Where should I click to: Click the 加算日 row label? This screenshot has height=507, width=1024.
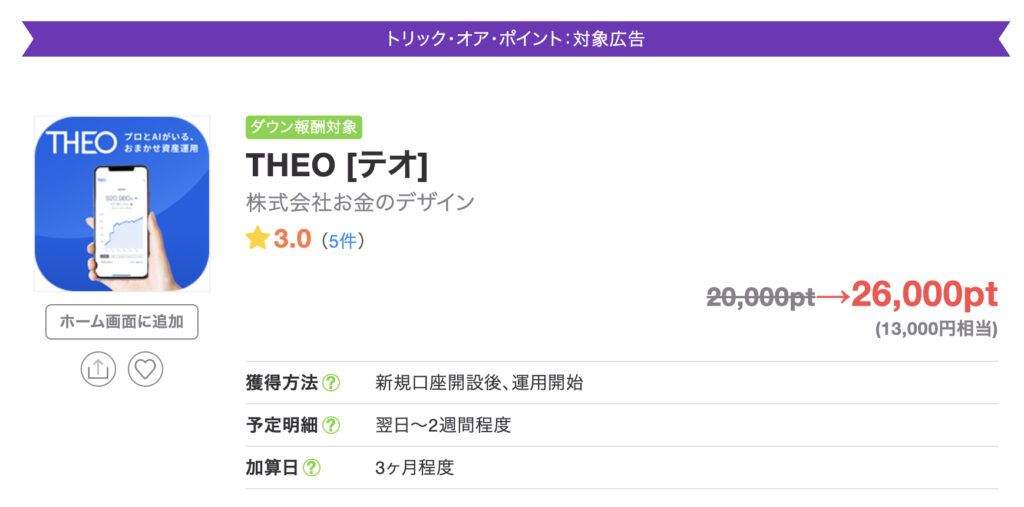coord(272,467)
